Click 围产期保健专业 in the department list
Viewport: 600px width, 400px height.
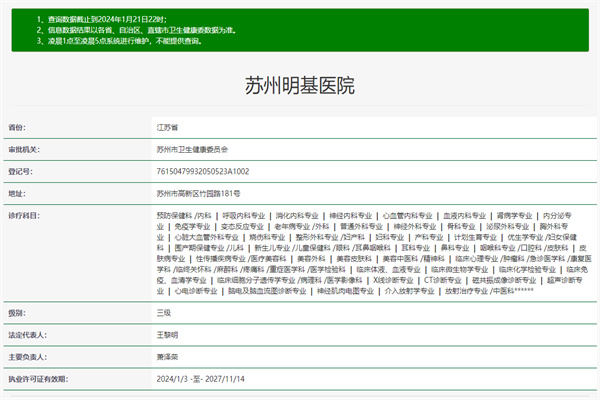pos(199,248)
